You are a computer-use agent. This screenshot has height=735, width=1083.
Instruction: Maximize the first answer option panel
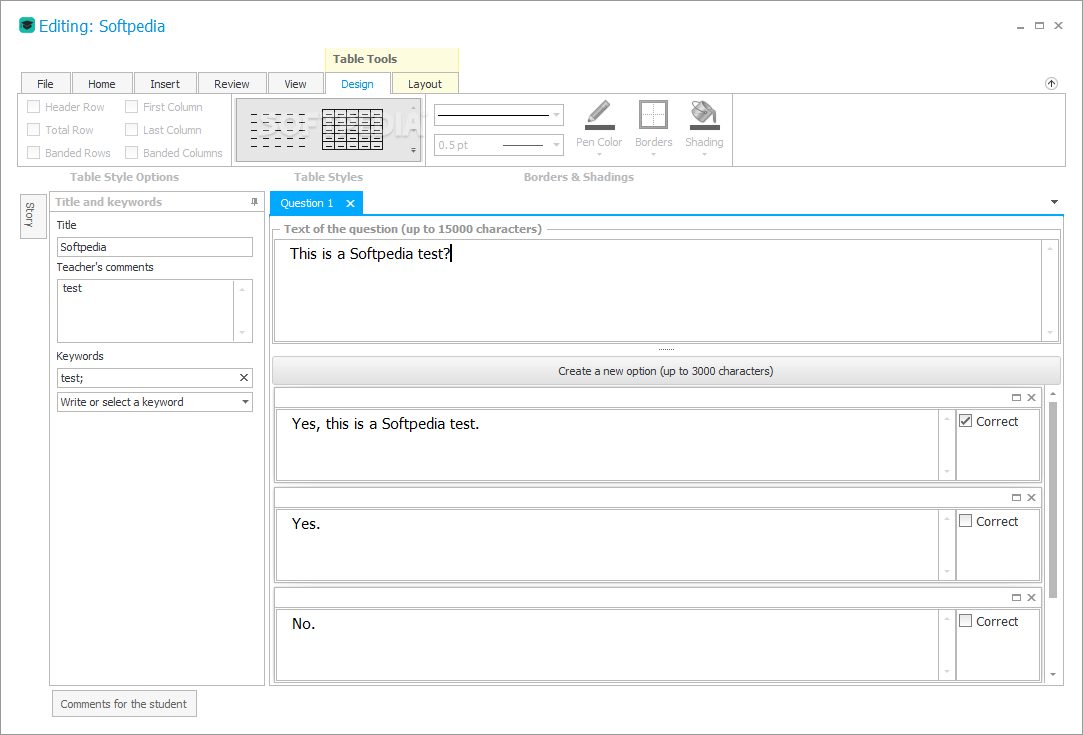(1016, 397)
